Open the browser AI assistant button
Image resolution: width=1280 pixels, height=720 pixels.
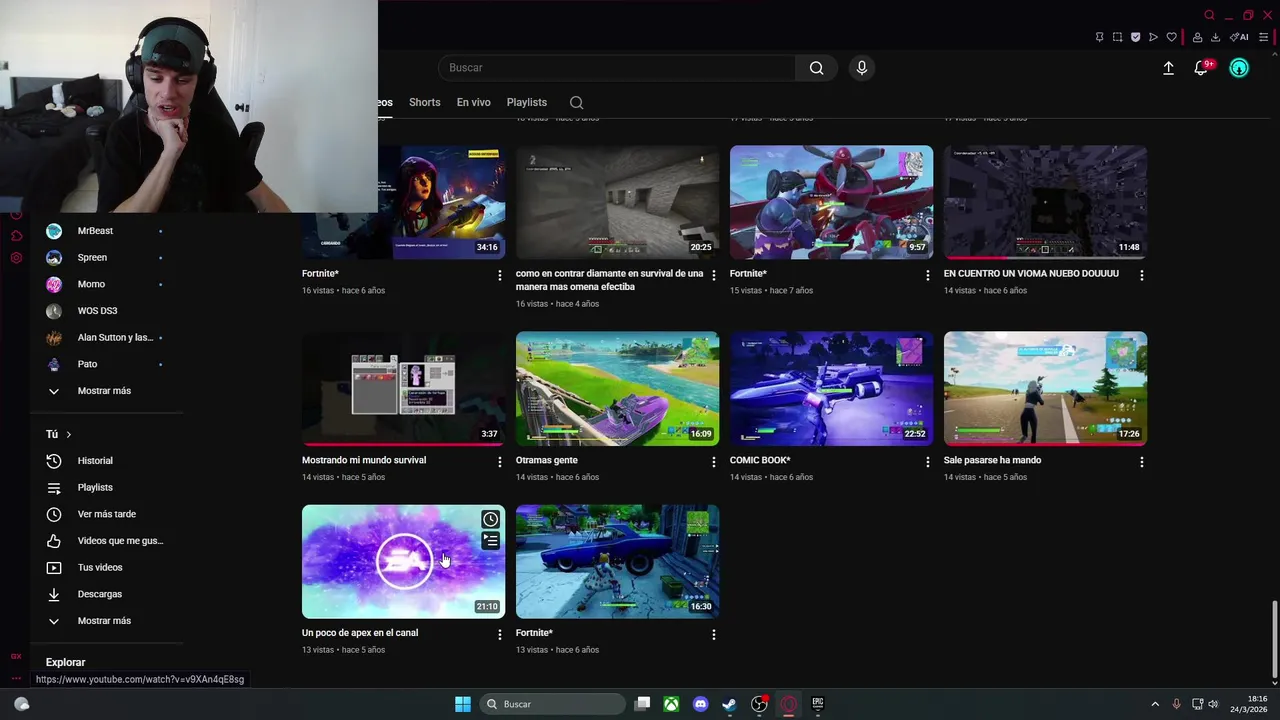(x=1239, y=37)
